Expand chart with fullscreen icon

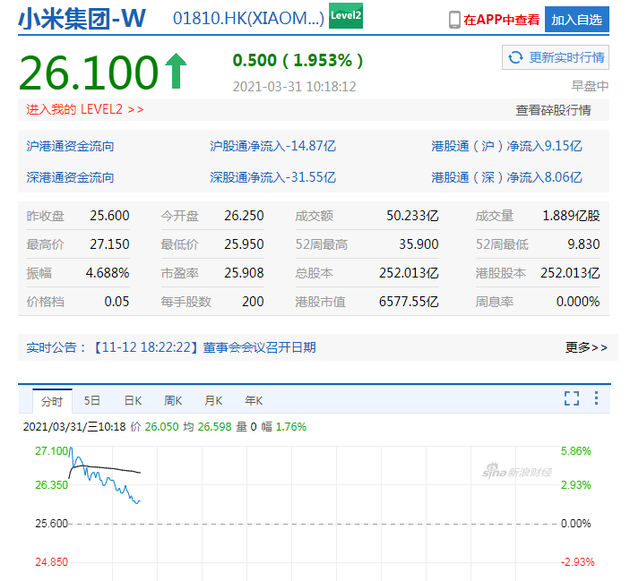(x=571, y=398)
